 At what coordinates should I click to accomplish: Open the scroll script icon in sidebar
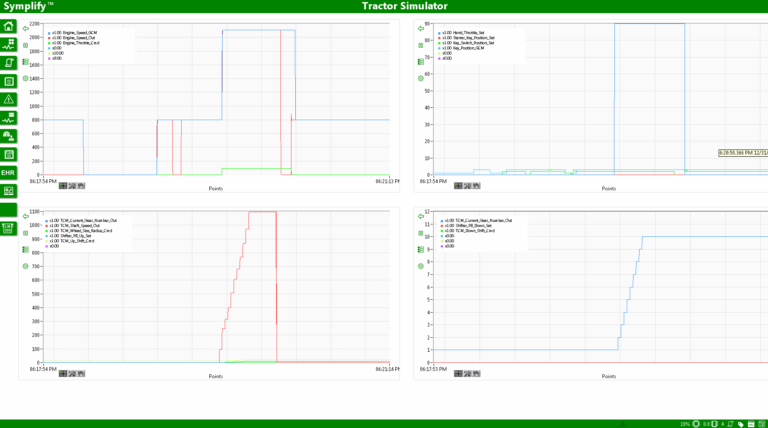click(8, 63)
